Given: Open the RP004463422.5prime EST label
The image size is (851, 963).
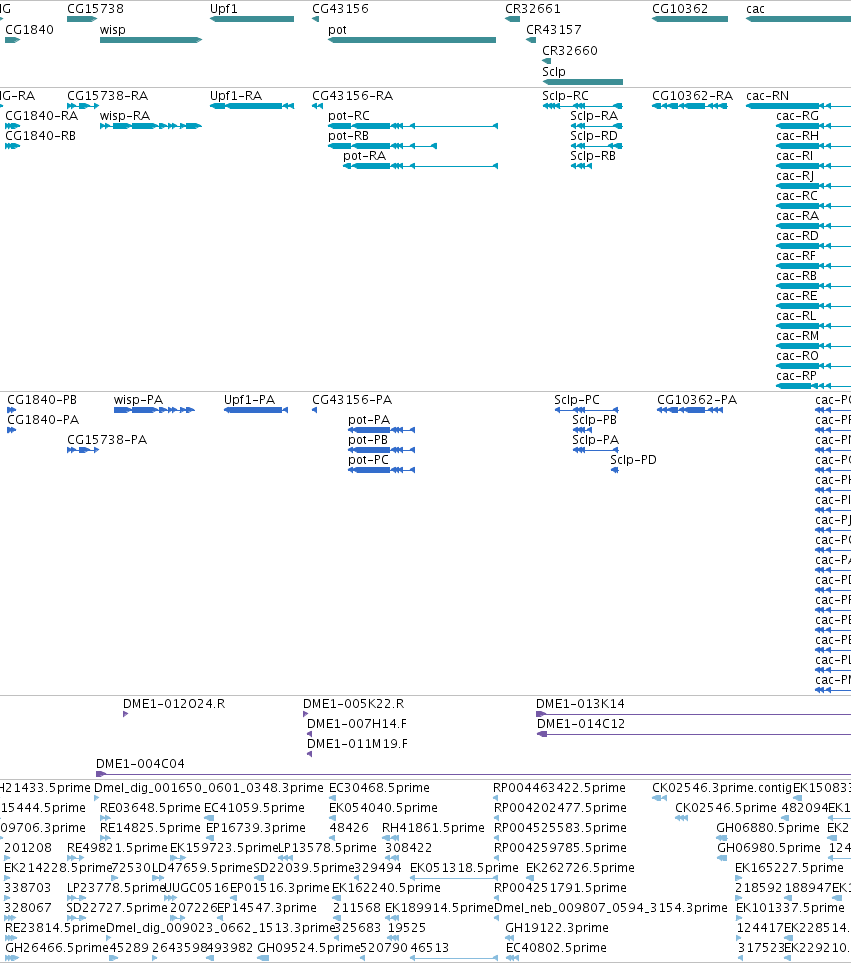Looking at the screenshot, I should (x=559, y=787).
